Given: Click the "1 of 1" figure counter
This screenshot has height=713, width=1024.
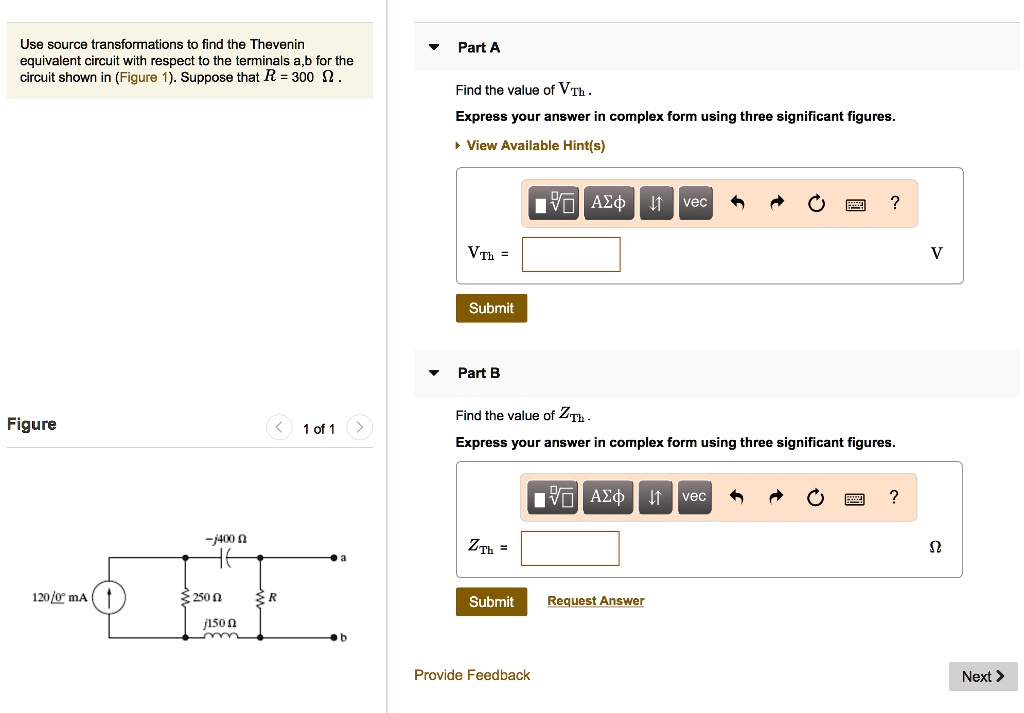Looking at the screenshot, I should coord(319,429).
